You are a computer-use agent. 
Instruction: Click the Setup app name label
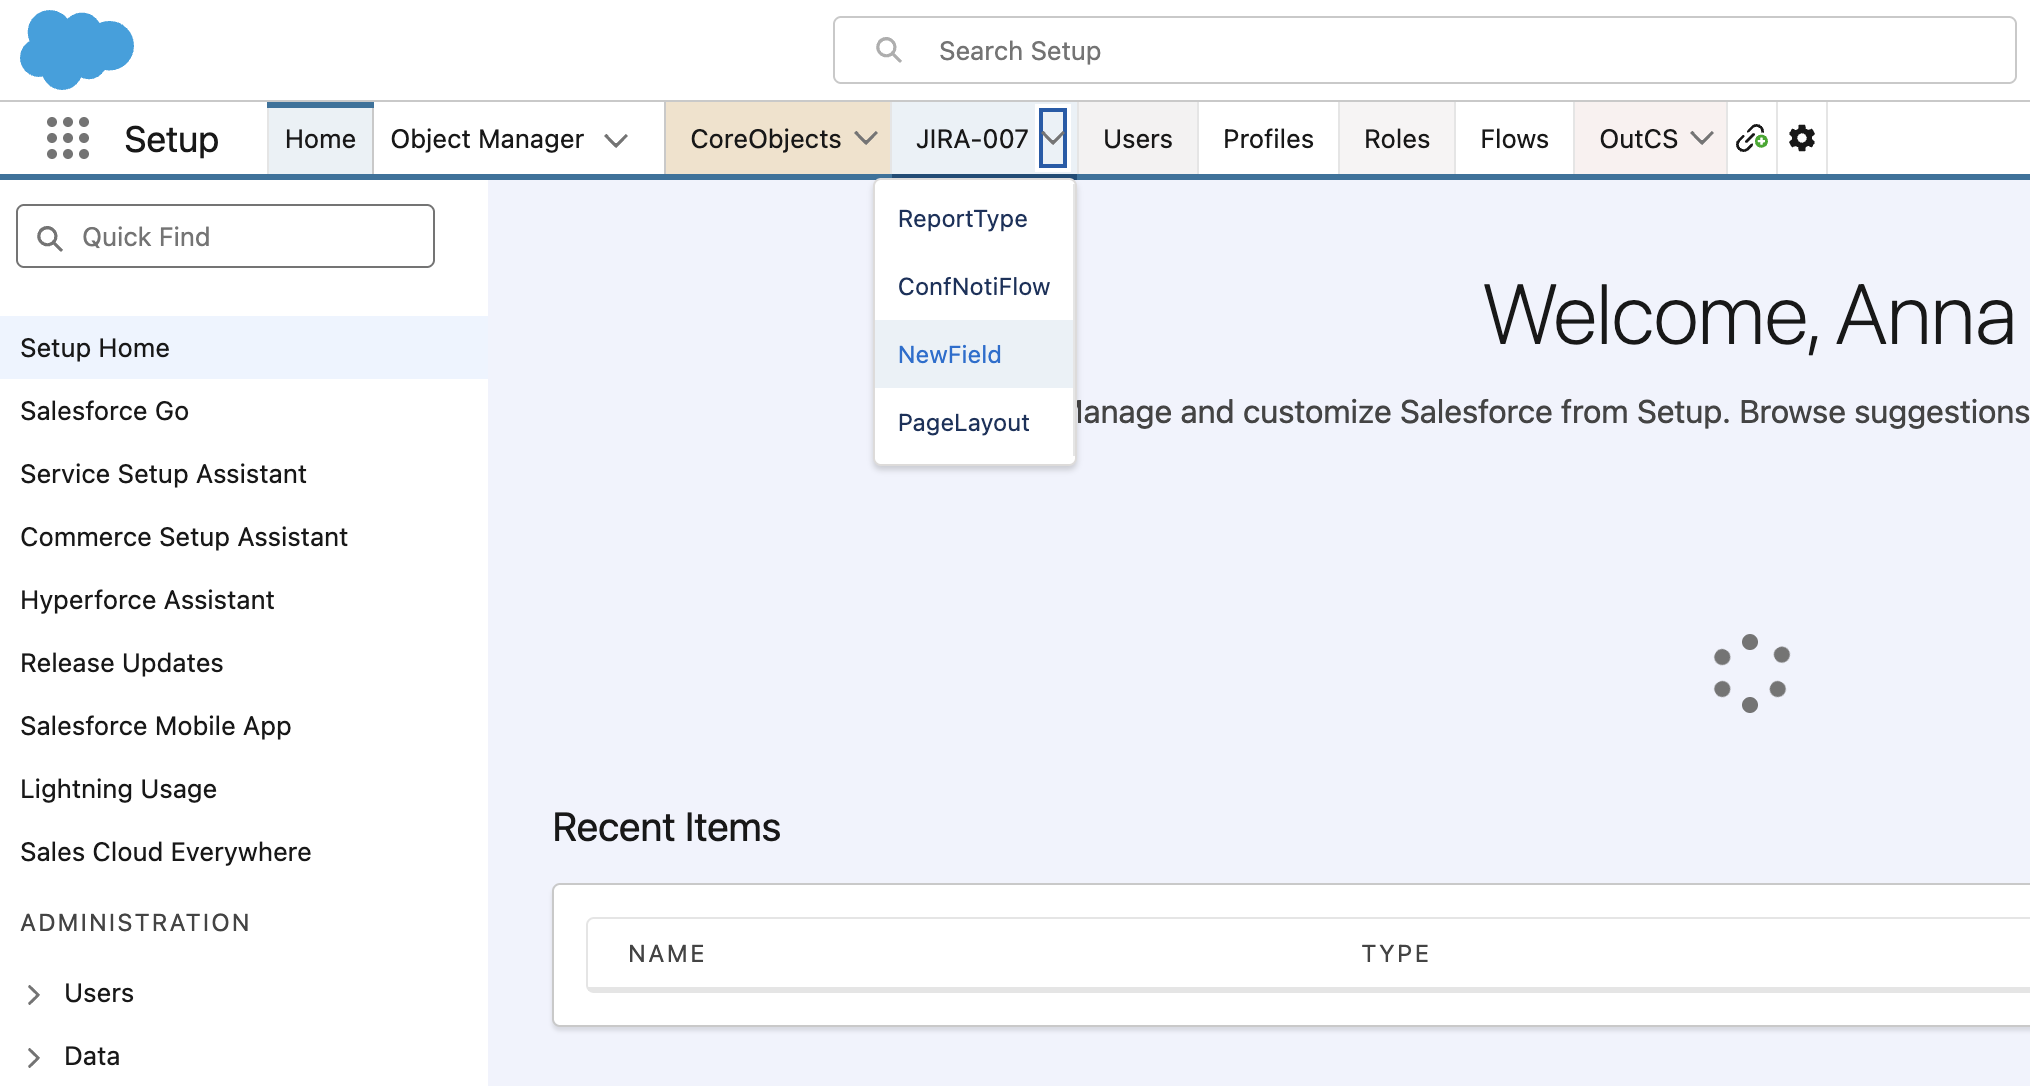point(171,139)
